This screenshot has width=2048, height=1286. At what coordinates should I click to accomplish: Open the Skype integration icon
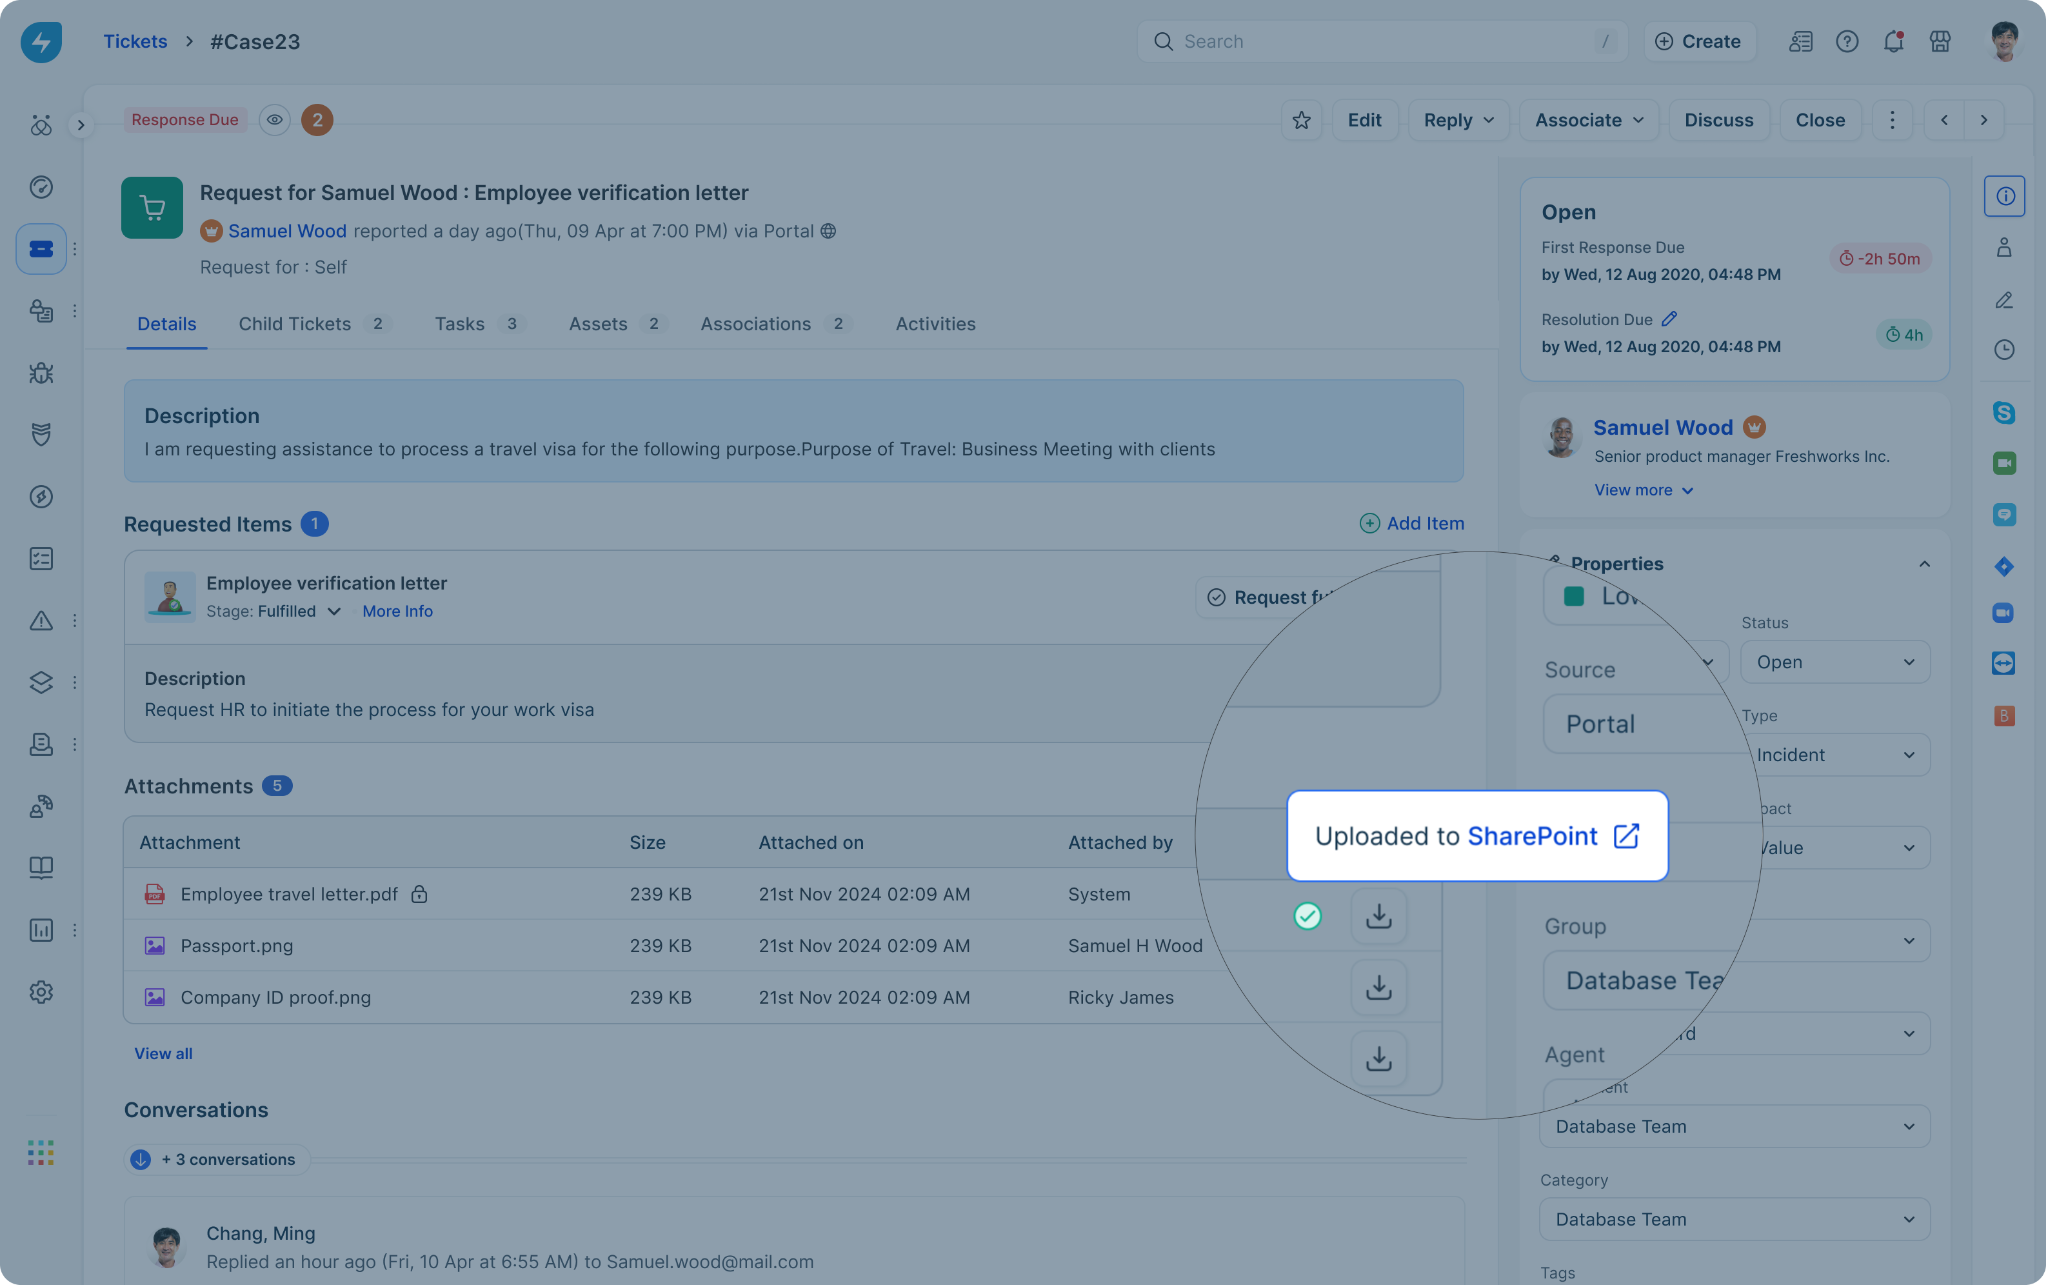click(2003, 412)
